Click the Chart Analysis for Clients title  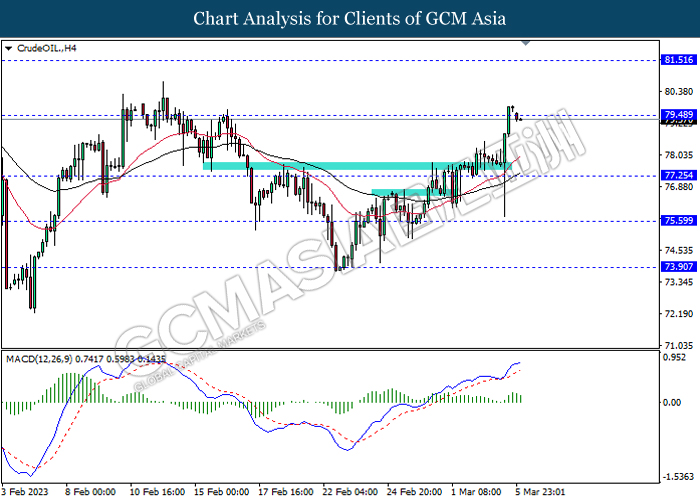coord(350,18)
